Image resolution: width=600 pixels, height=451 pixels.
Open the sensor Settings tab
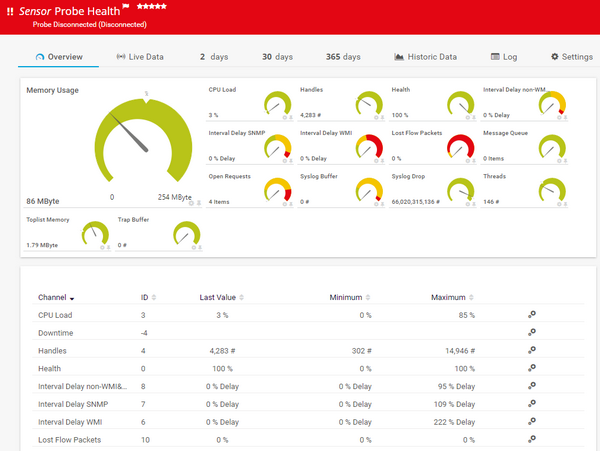click(x=571, y=57)
